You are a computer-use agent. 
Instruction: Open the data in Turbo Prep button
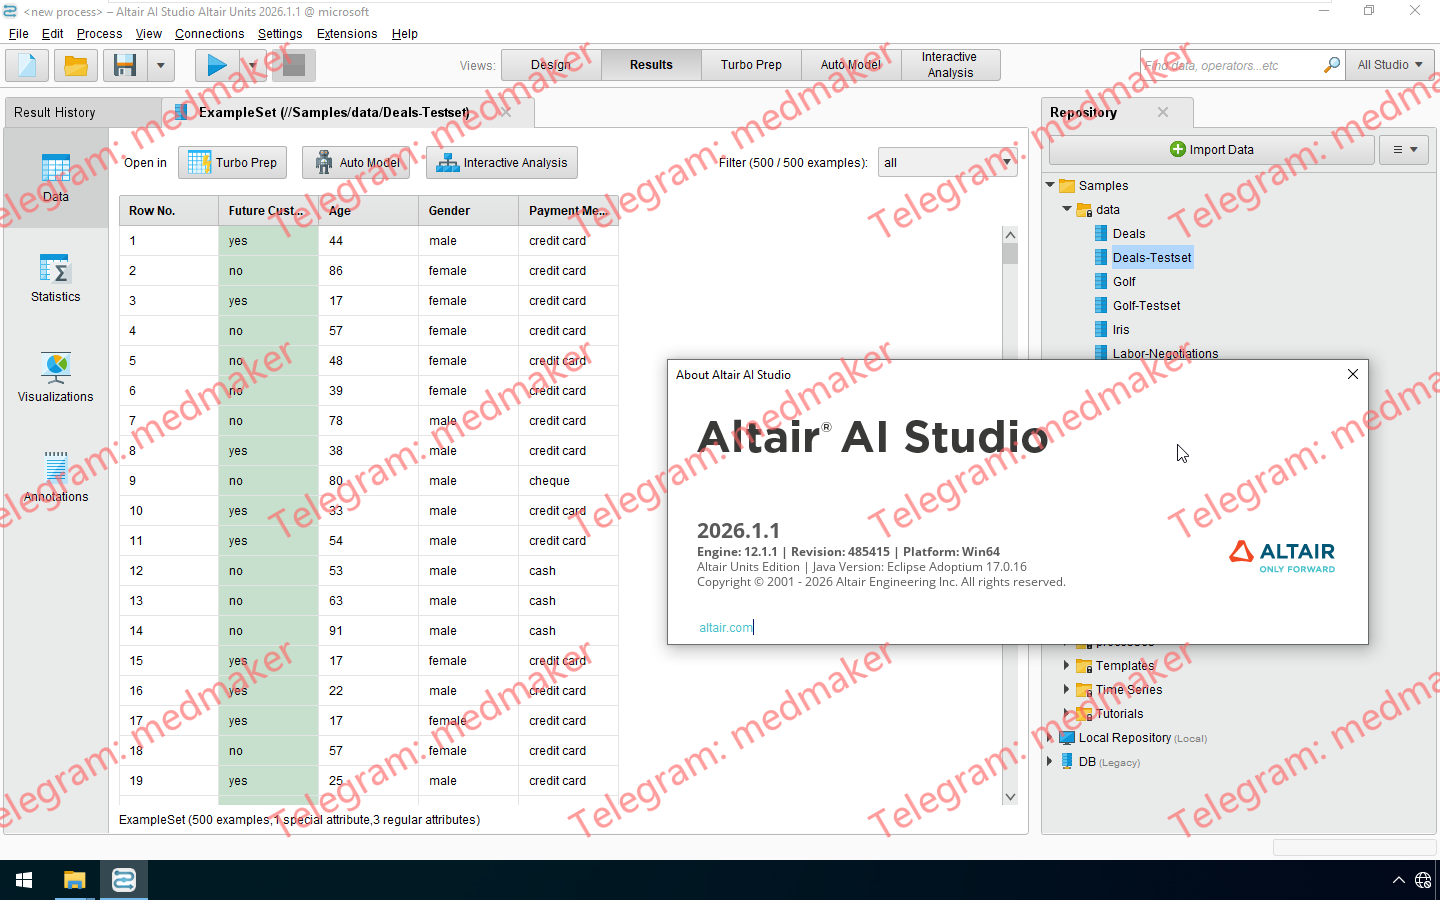coord(233,163)
